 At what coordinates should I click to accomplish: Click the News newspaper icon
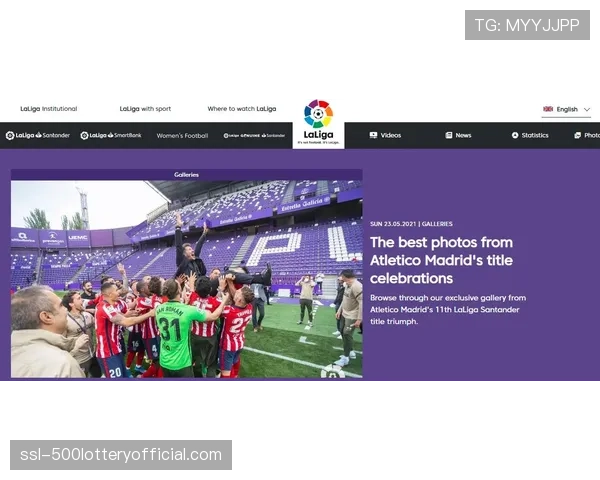[x=448, y=135]
